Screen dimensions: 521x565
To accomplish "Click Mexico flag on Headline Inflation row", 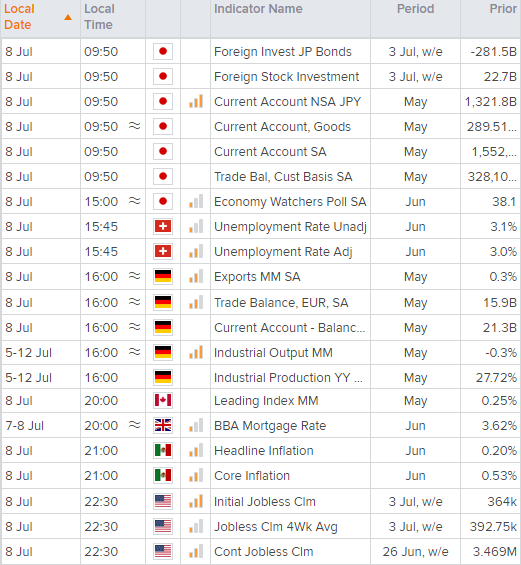I will pyautogui.click(x=163, y=451).
